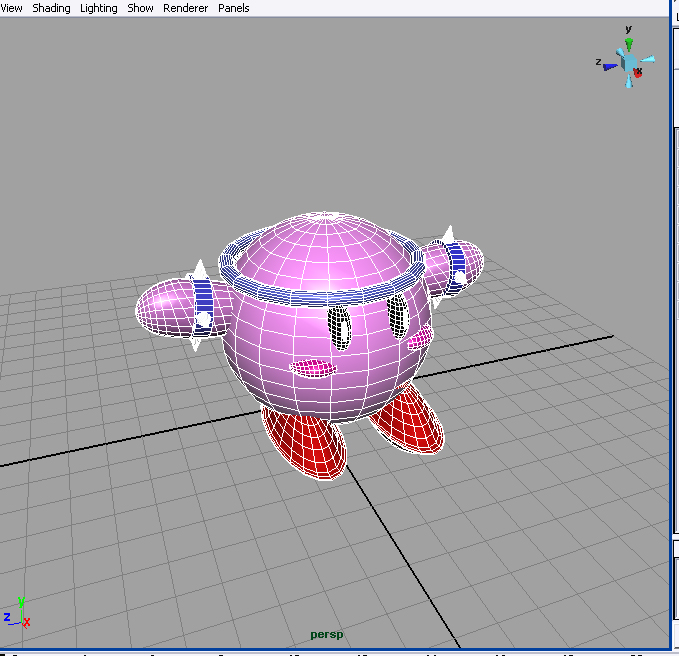
Task: Open the Renderer menu
Action: coord(185,8)
